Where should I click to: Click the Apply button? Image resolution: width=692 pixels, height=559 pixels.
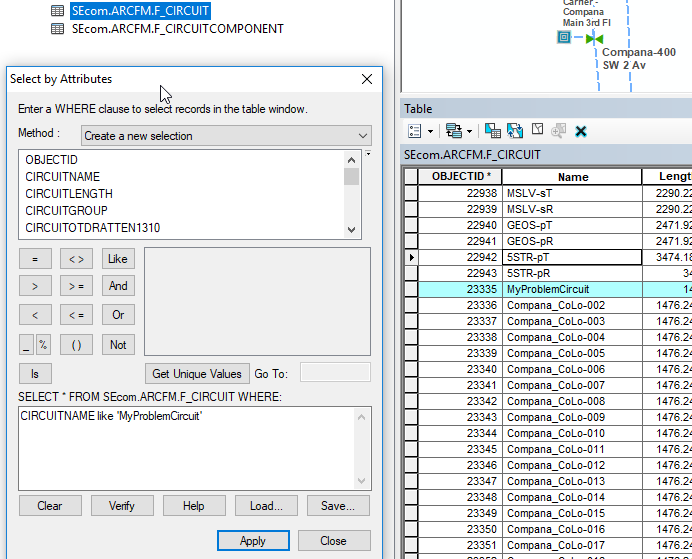click(x=253, y=540)
